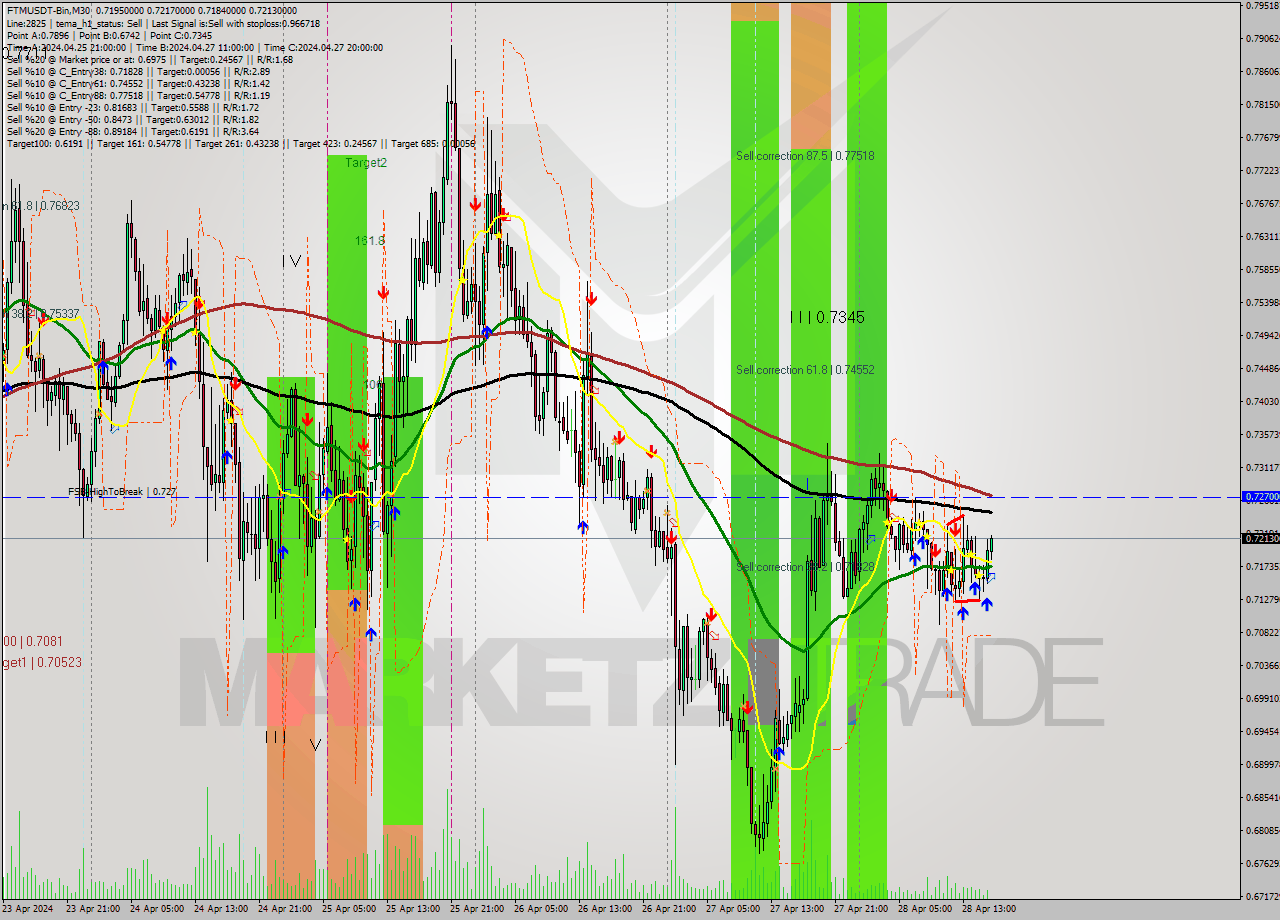Click the '161.8' fib level label
This screenshot has height=920, width=1280.
[x=370, y=241]
